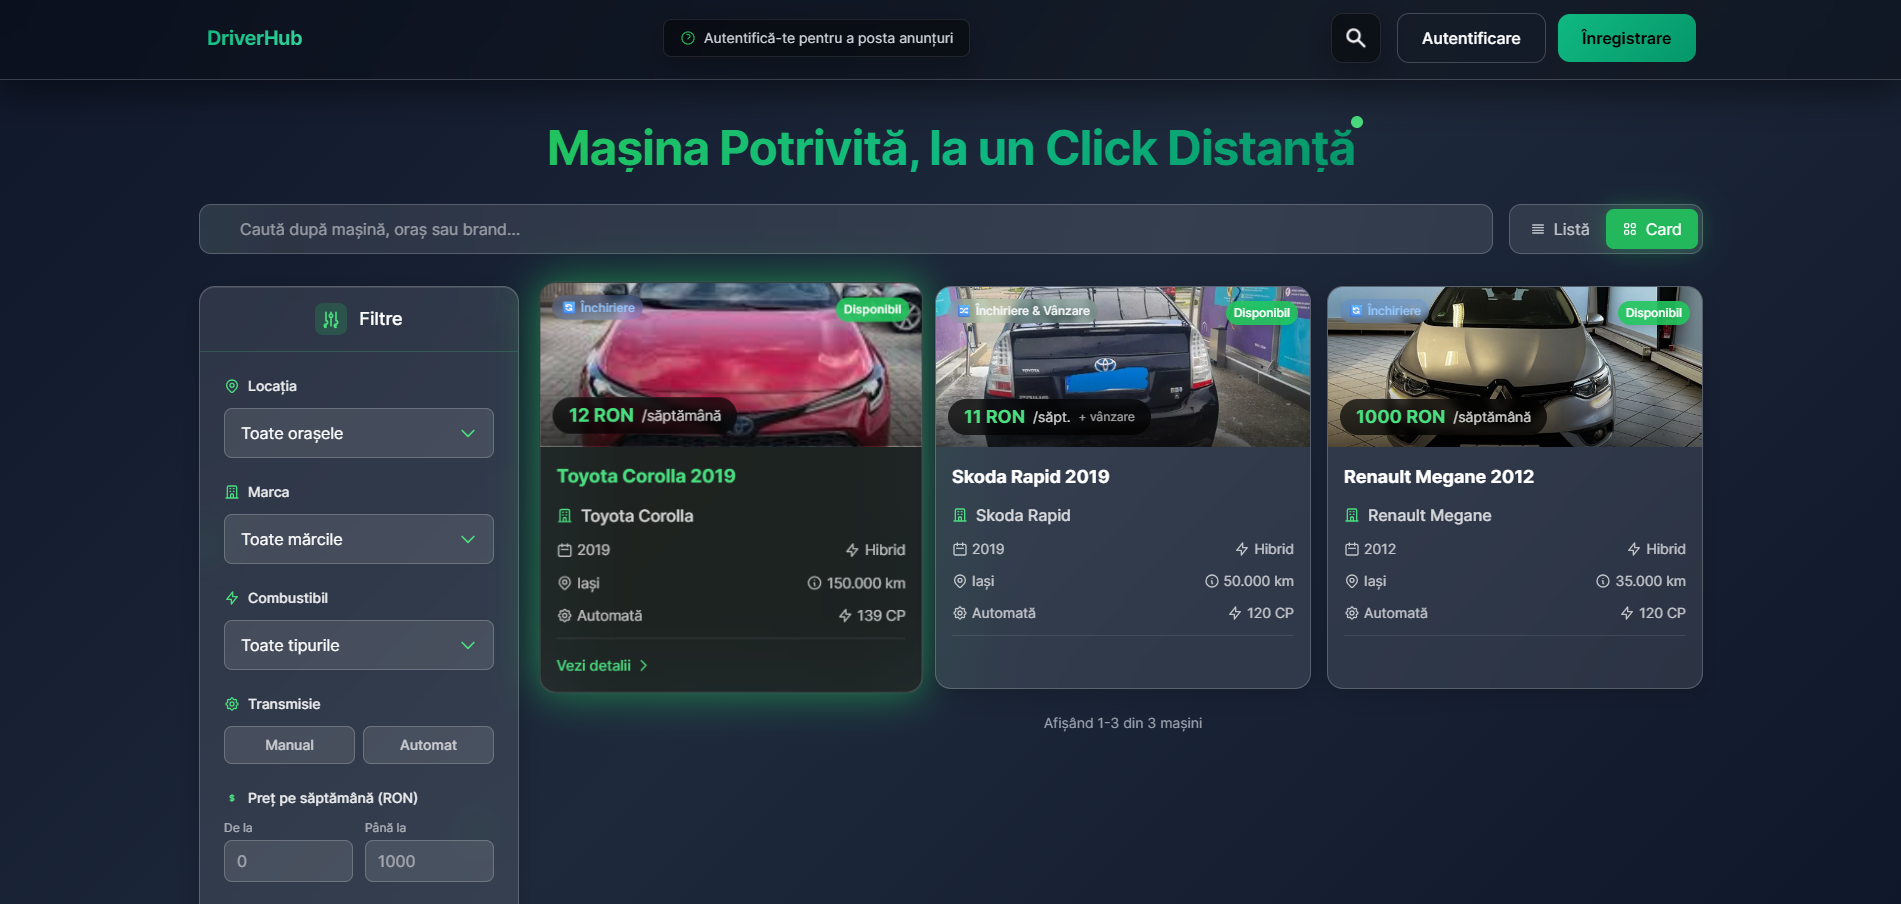
Task: Click Disponibil badge on Skoda card
Action: tap(1261, 313)
